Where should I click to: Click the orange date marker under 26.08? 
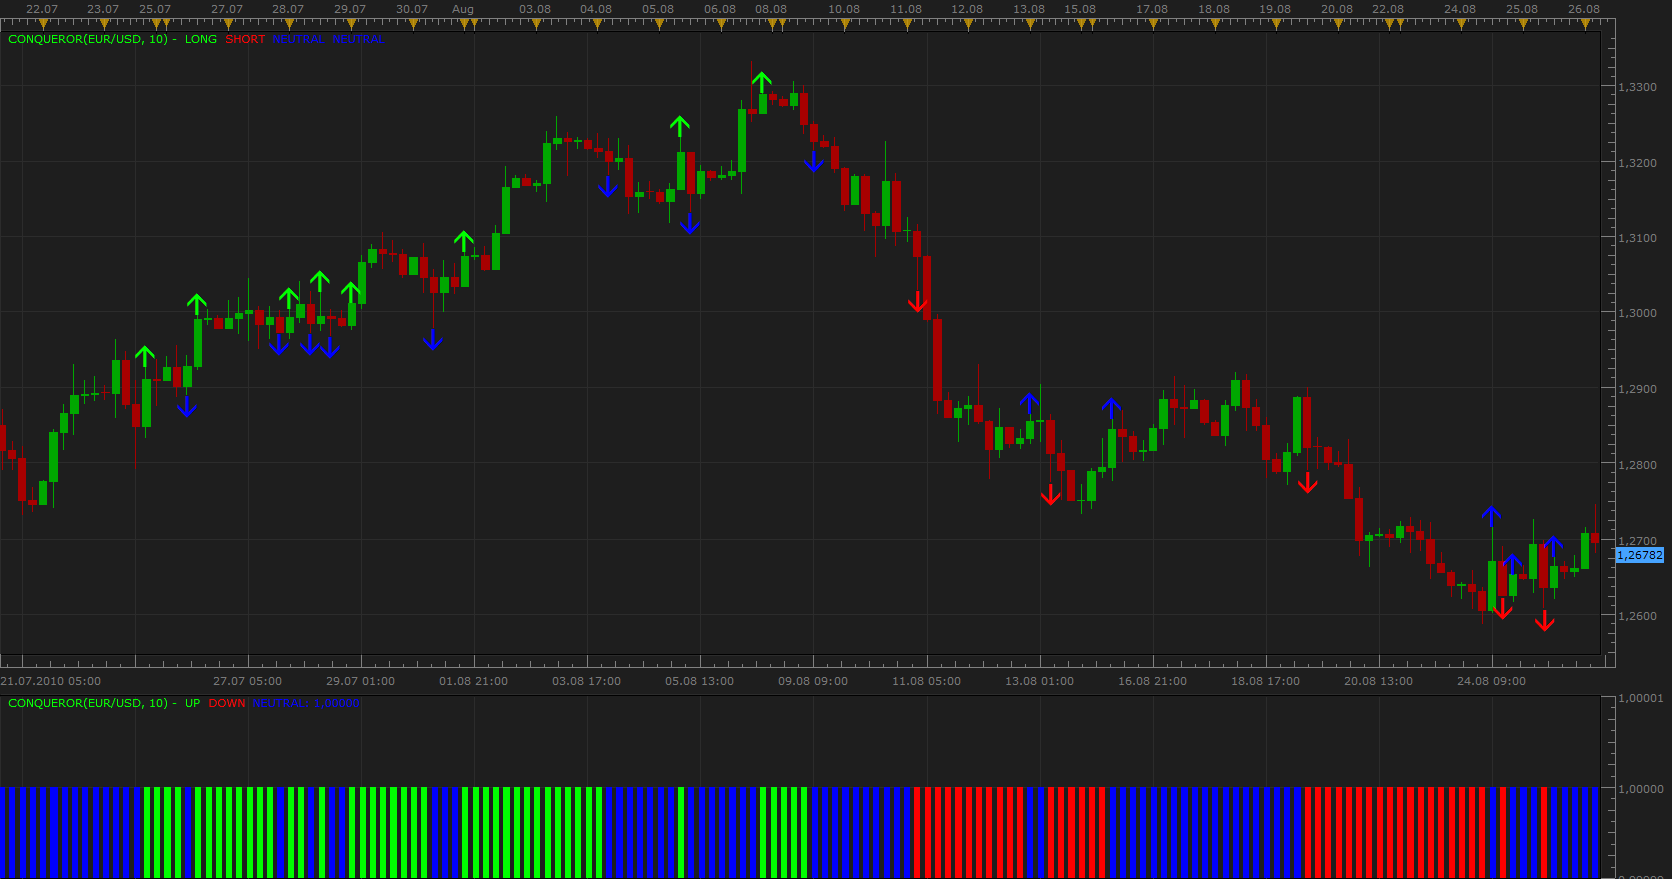coord(1585,24)
